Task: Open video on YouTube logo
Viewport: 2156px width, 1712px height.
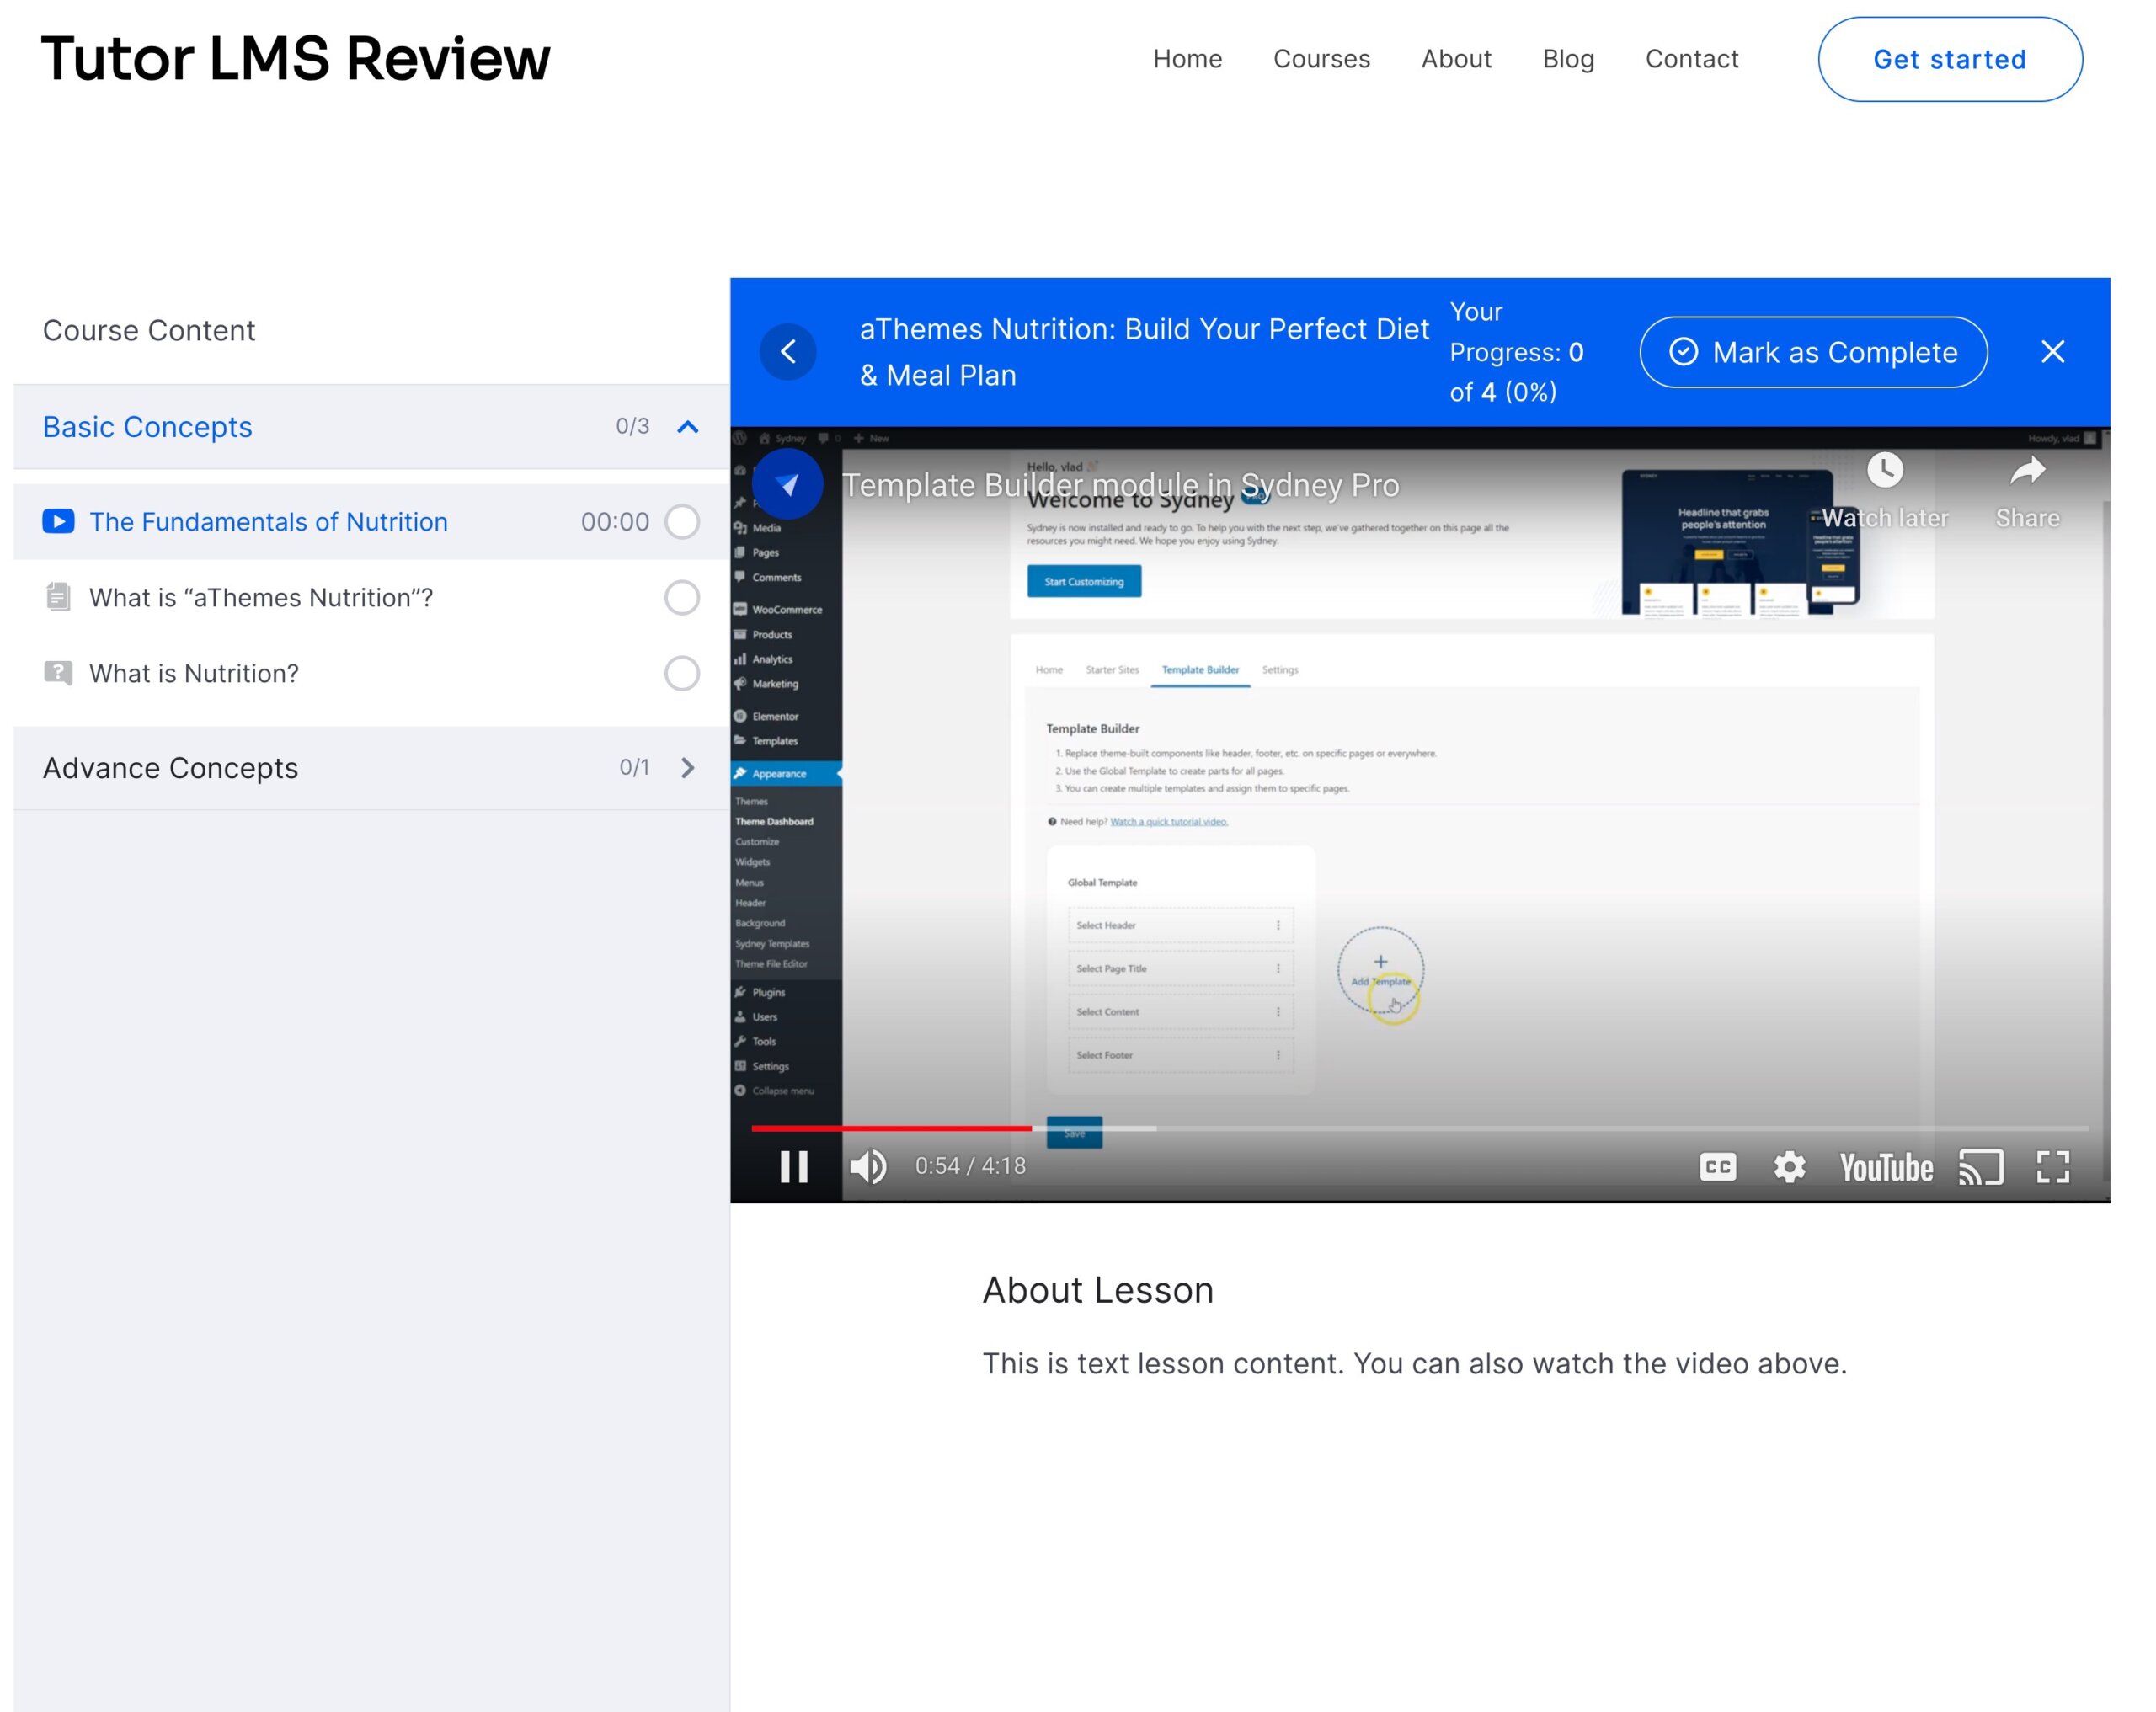Action: [x=1886, y=1167]
